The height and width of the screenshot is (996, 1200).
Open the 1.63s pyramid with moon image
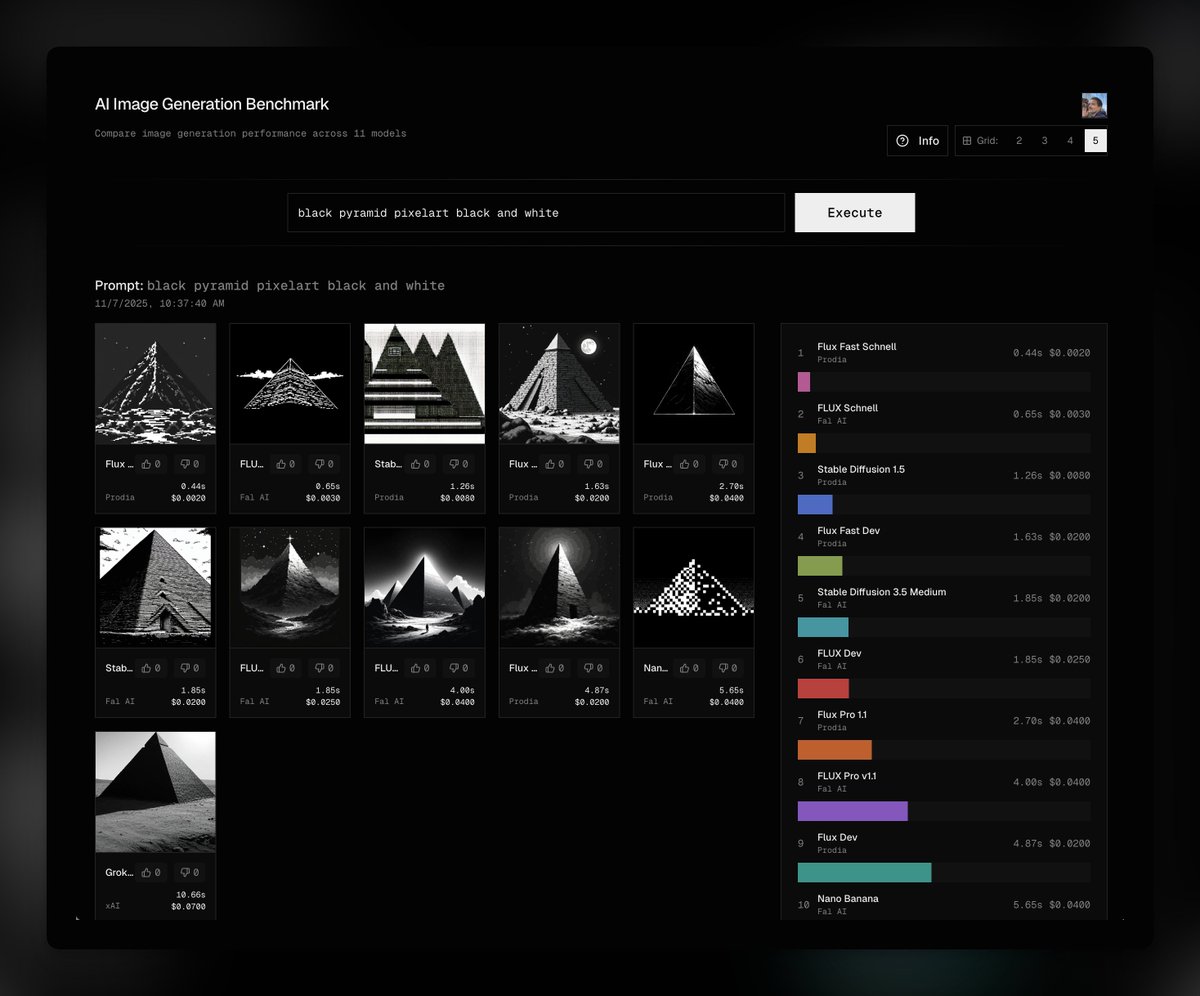559,383
